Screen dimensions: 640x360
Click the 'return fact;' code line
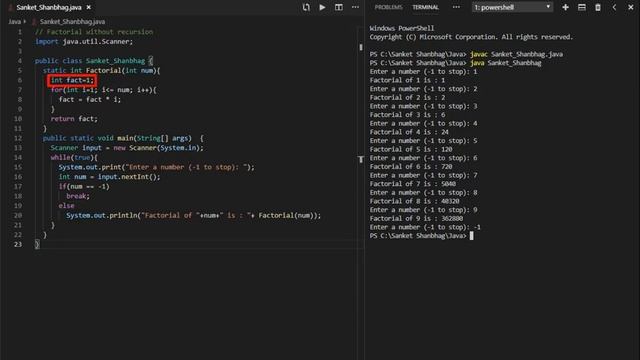pos(74,119)
